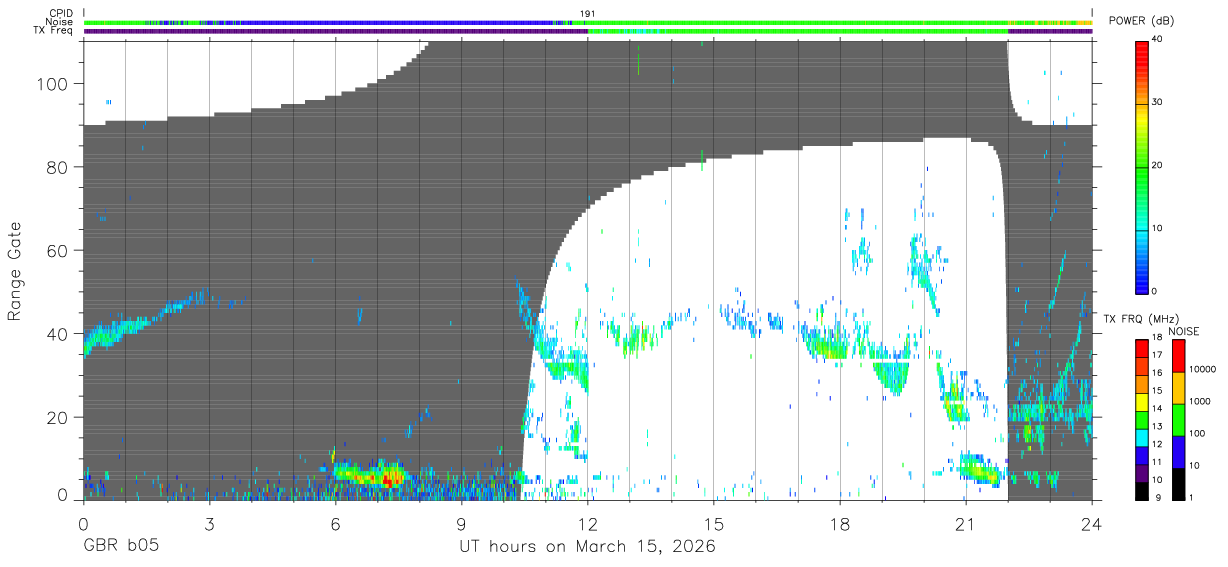Click the Range Gate axis title
The height and width of the screenshot is (567, 1228).
click(x=15, y=271)
